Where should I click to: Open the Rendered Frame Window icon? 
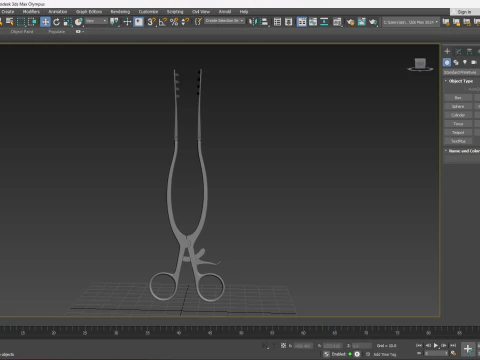[x=361, y=22]
